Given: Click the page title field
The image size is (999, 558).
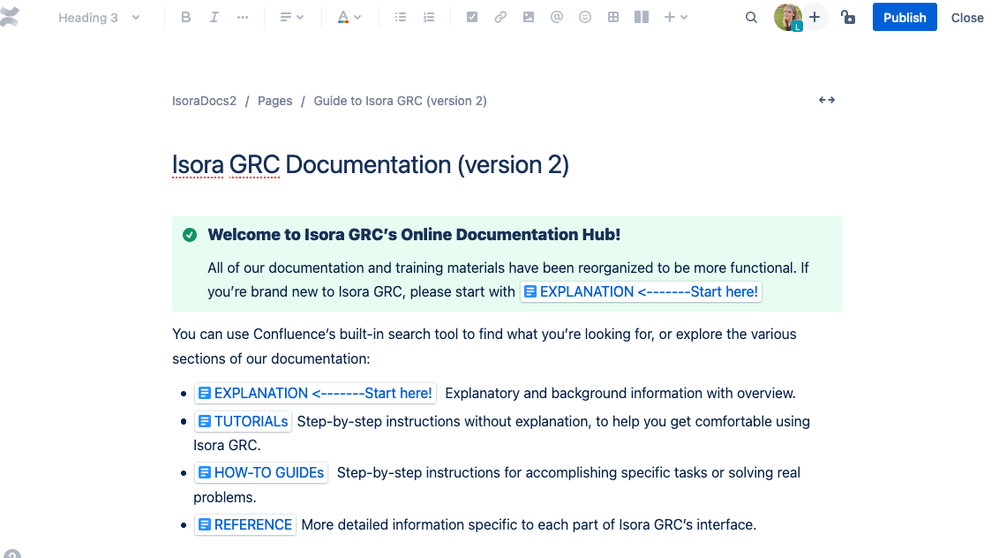Looking at the screenshot, I should [x=370, y=165].
